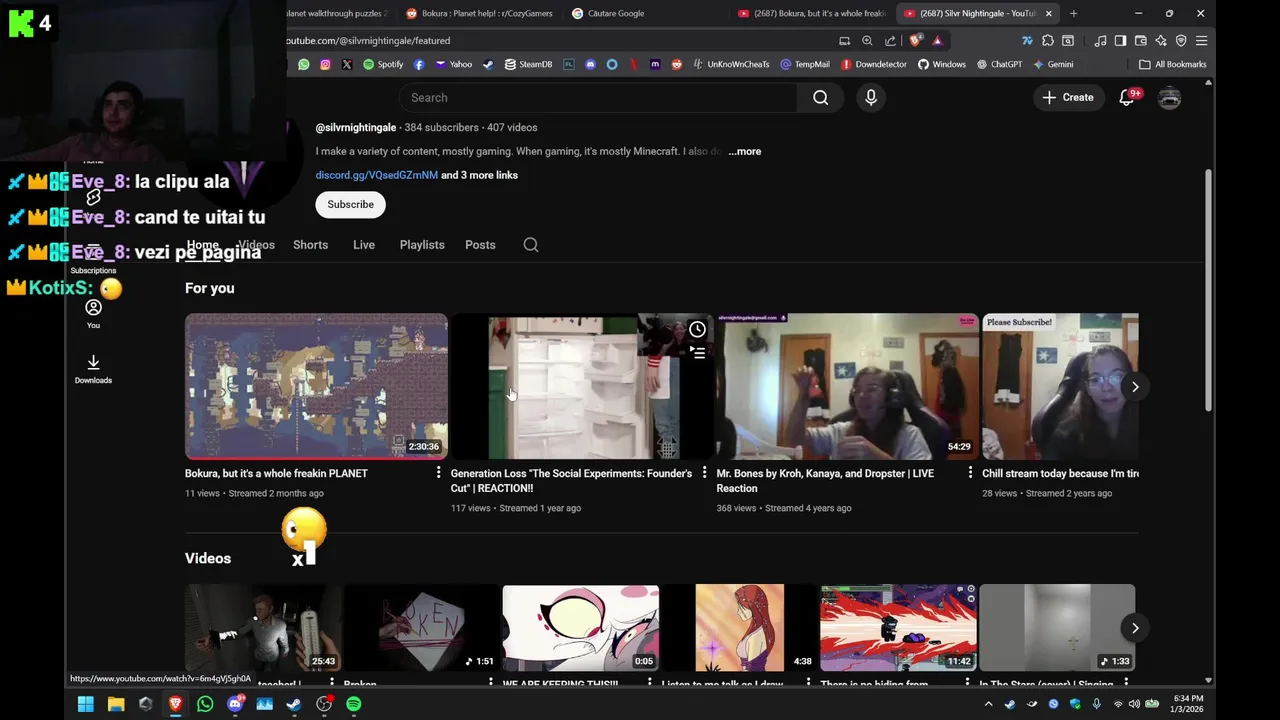Click the Create button
The image size is (1280, 720).
click(x=1068, y=97)
